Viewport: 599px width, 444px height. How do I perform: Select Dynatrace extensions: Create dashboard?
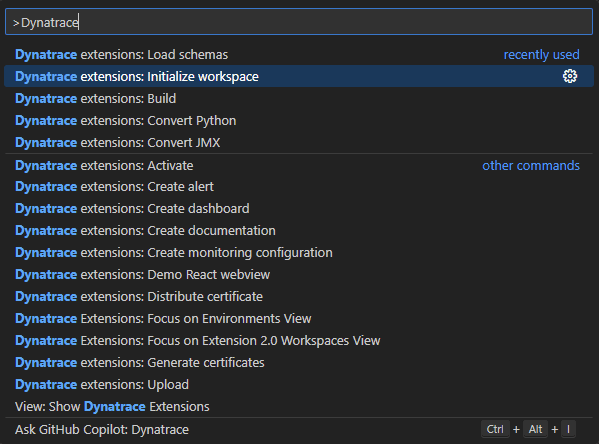299,209
